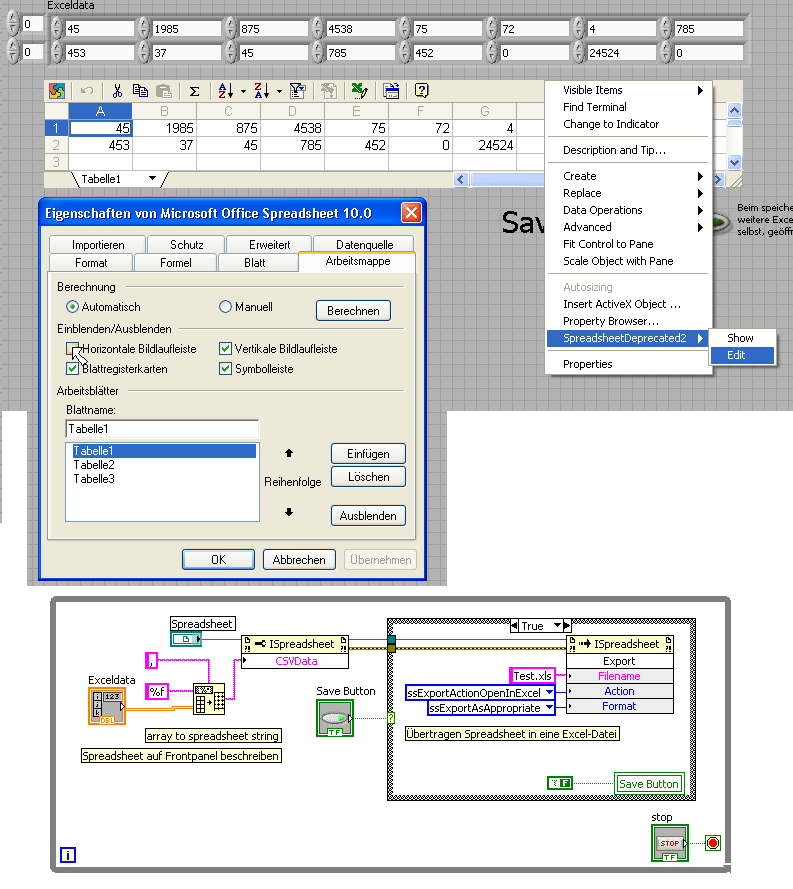Open the Sort Ascending dropdown arrow
Image resolution: width=793 pixels, height=889 pixels.
pos(243,91)
